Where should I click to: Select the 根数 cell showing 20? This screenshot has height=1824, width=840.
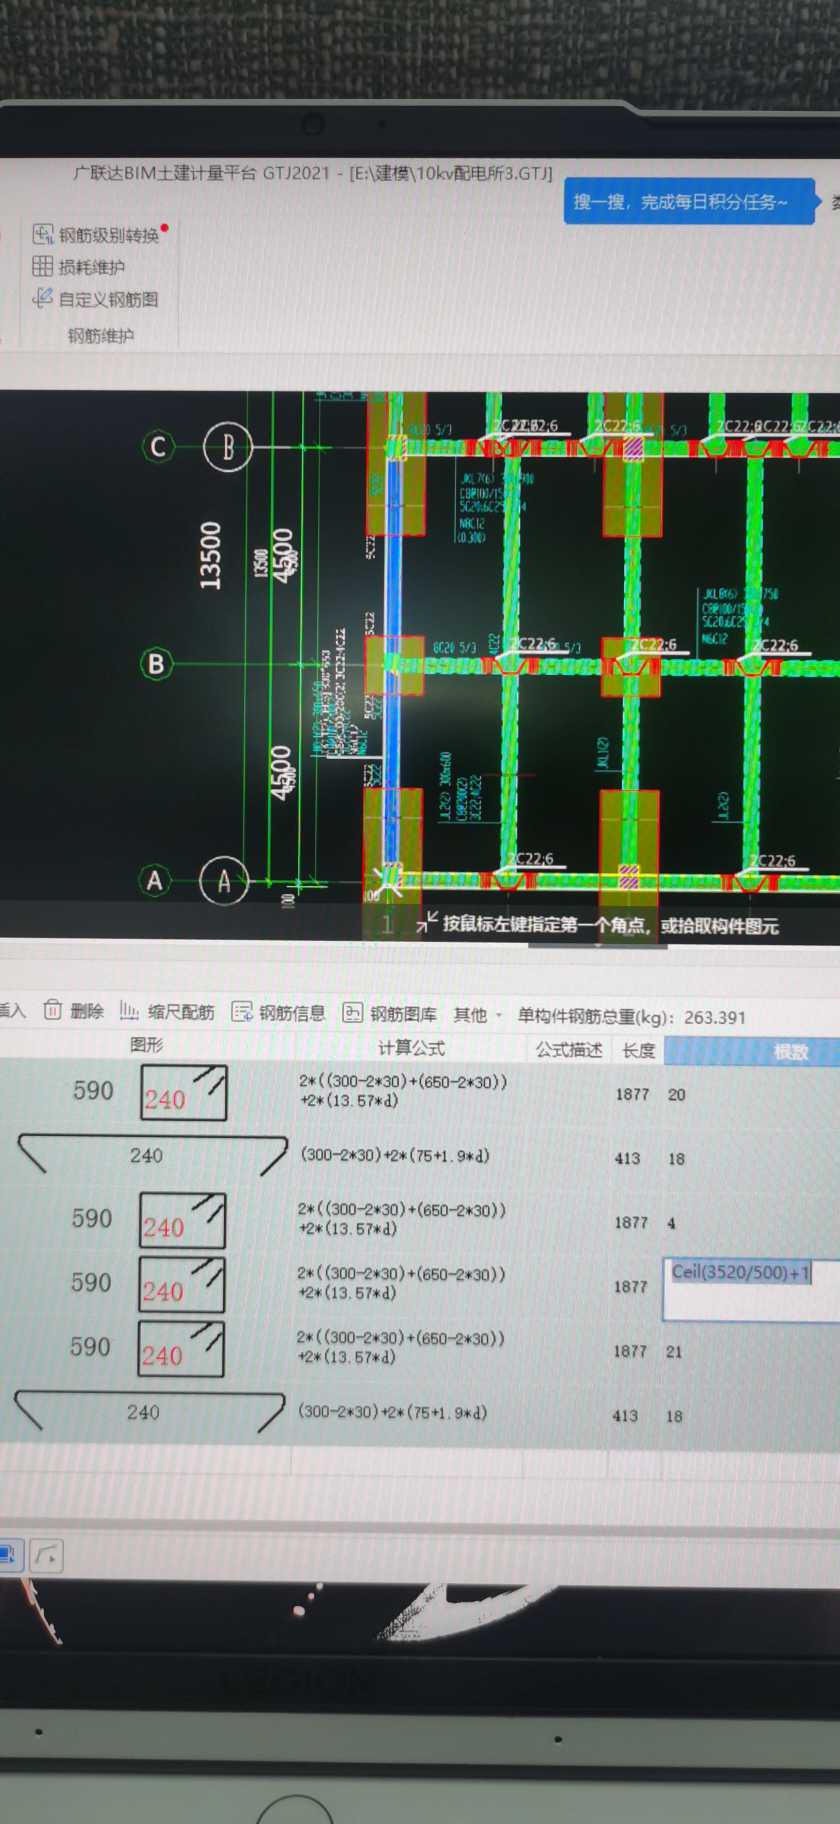coord(677,1095)
